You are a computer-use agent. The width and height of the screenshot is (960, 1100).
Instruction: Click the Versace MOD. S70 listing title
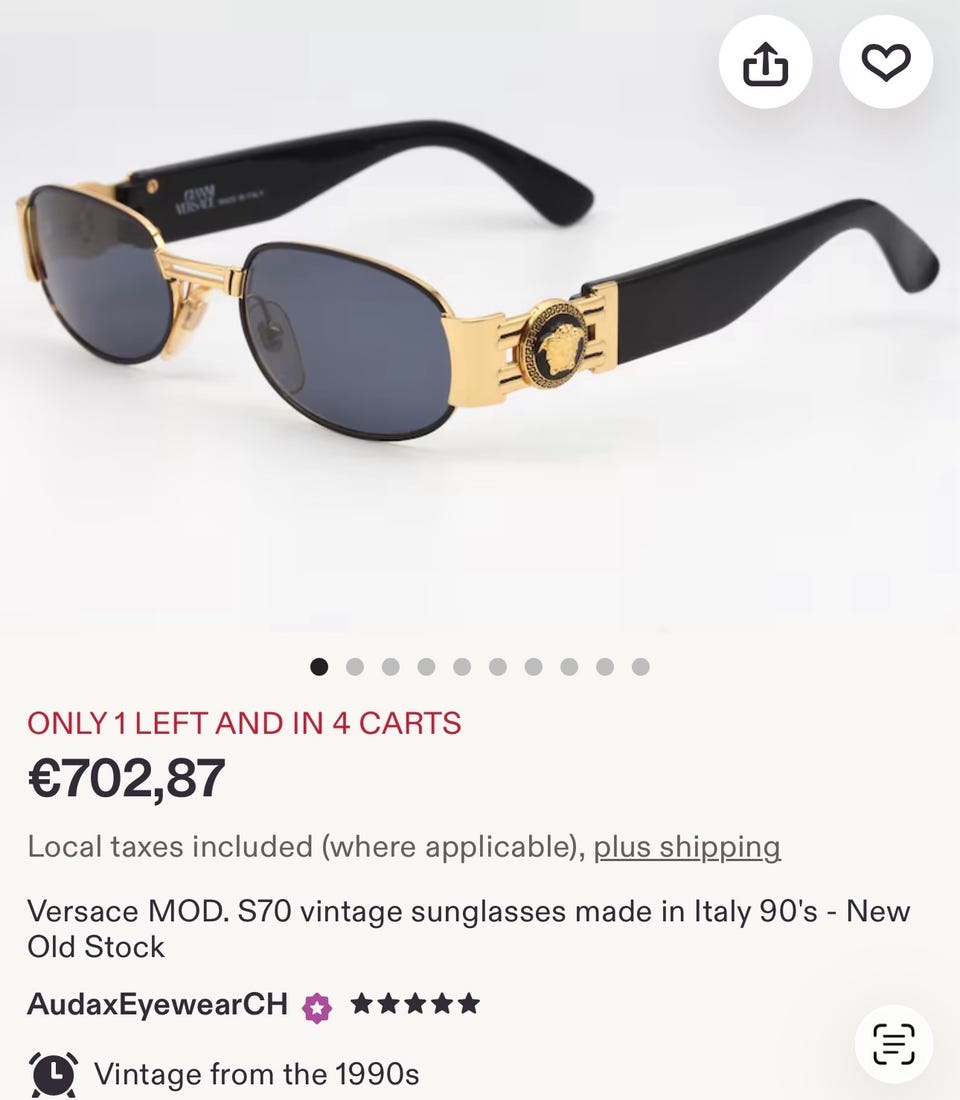click(x=469, y=929)
